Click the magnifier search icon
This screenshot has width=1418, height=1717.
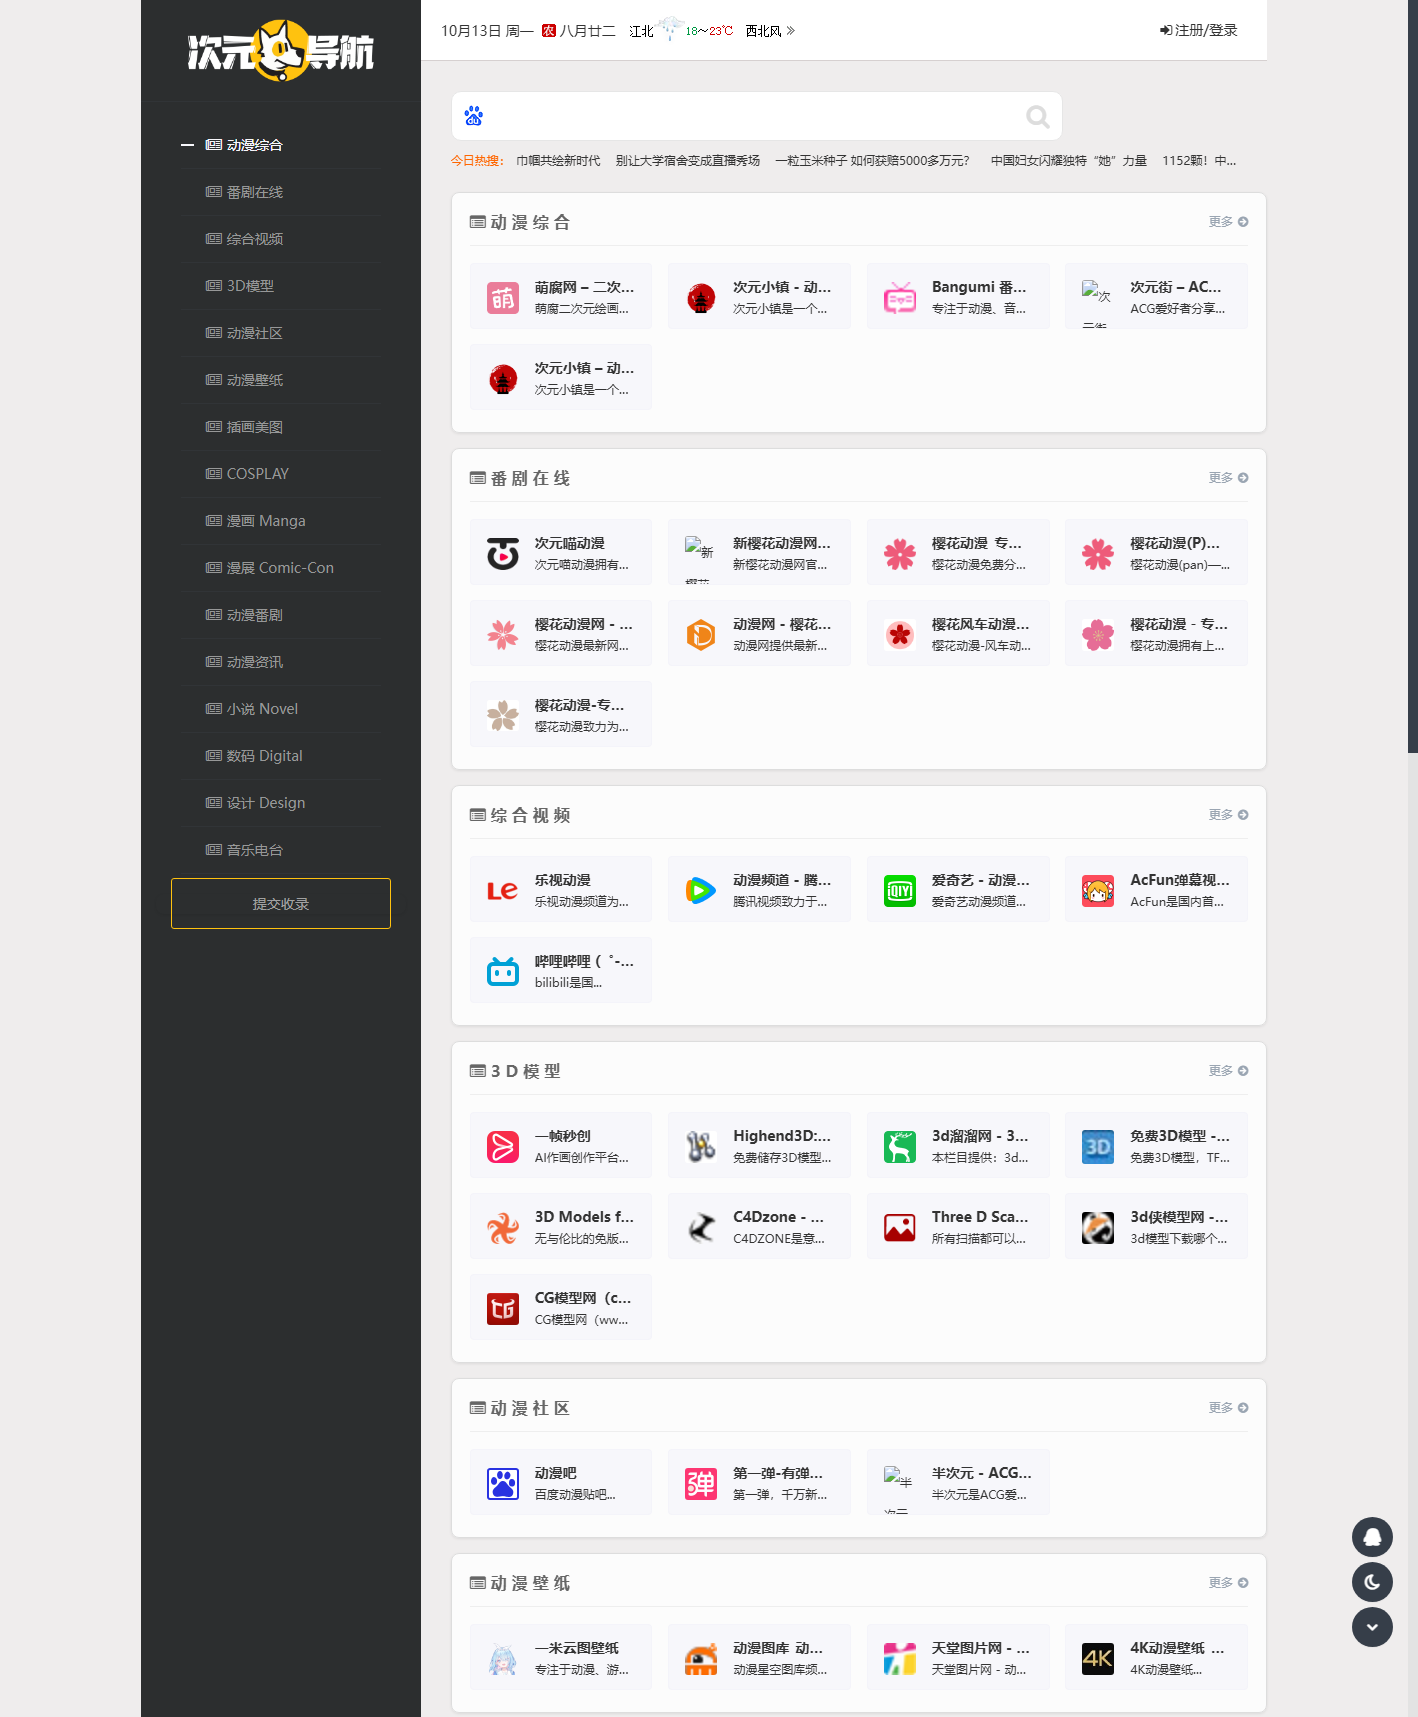click(x=1037, y=117)
